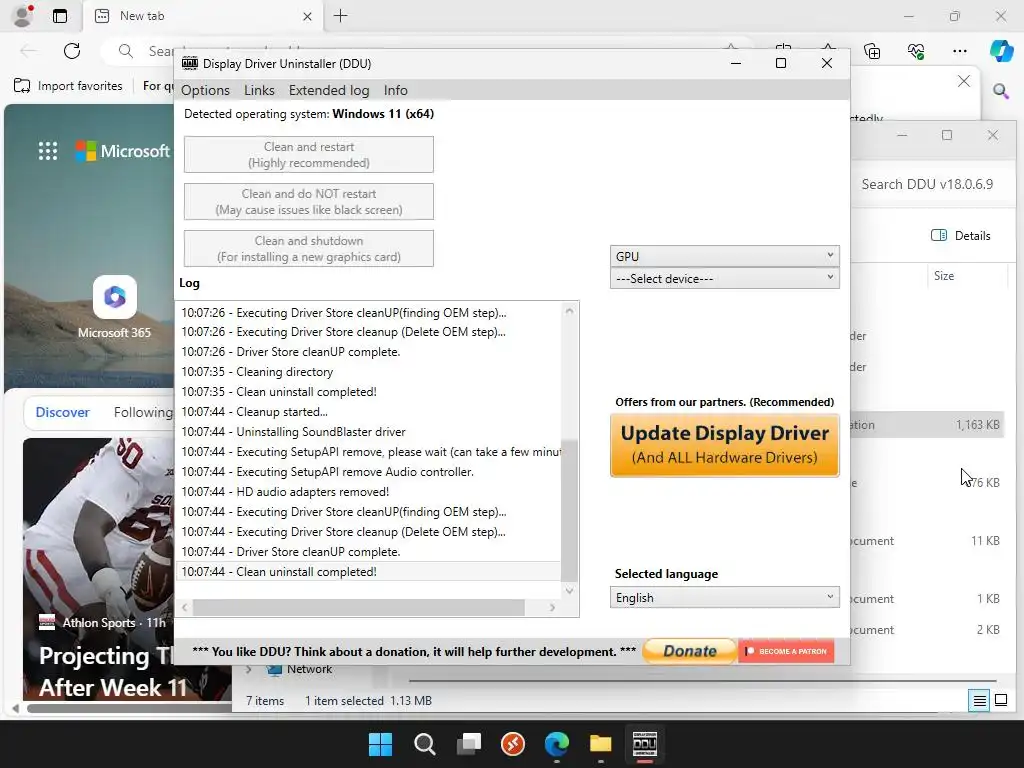Click Clean and do NOT restart button

click(308, 202)
